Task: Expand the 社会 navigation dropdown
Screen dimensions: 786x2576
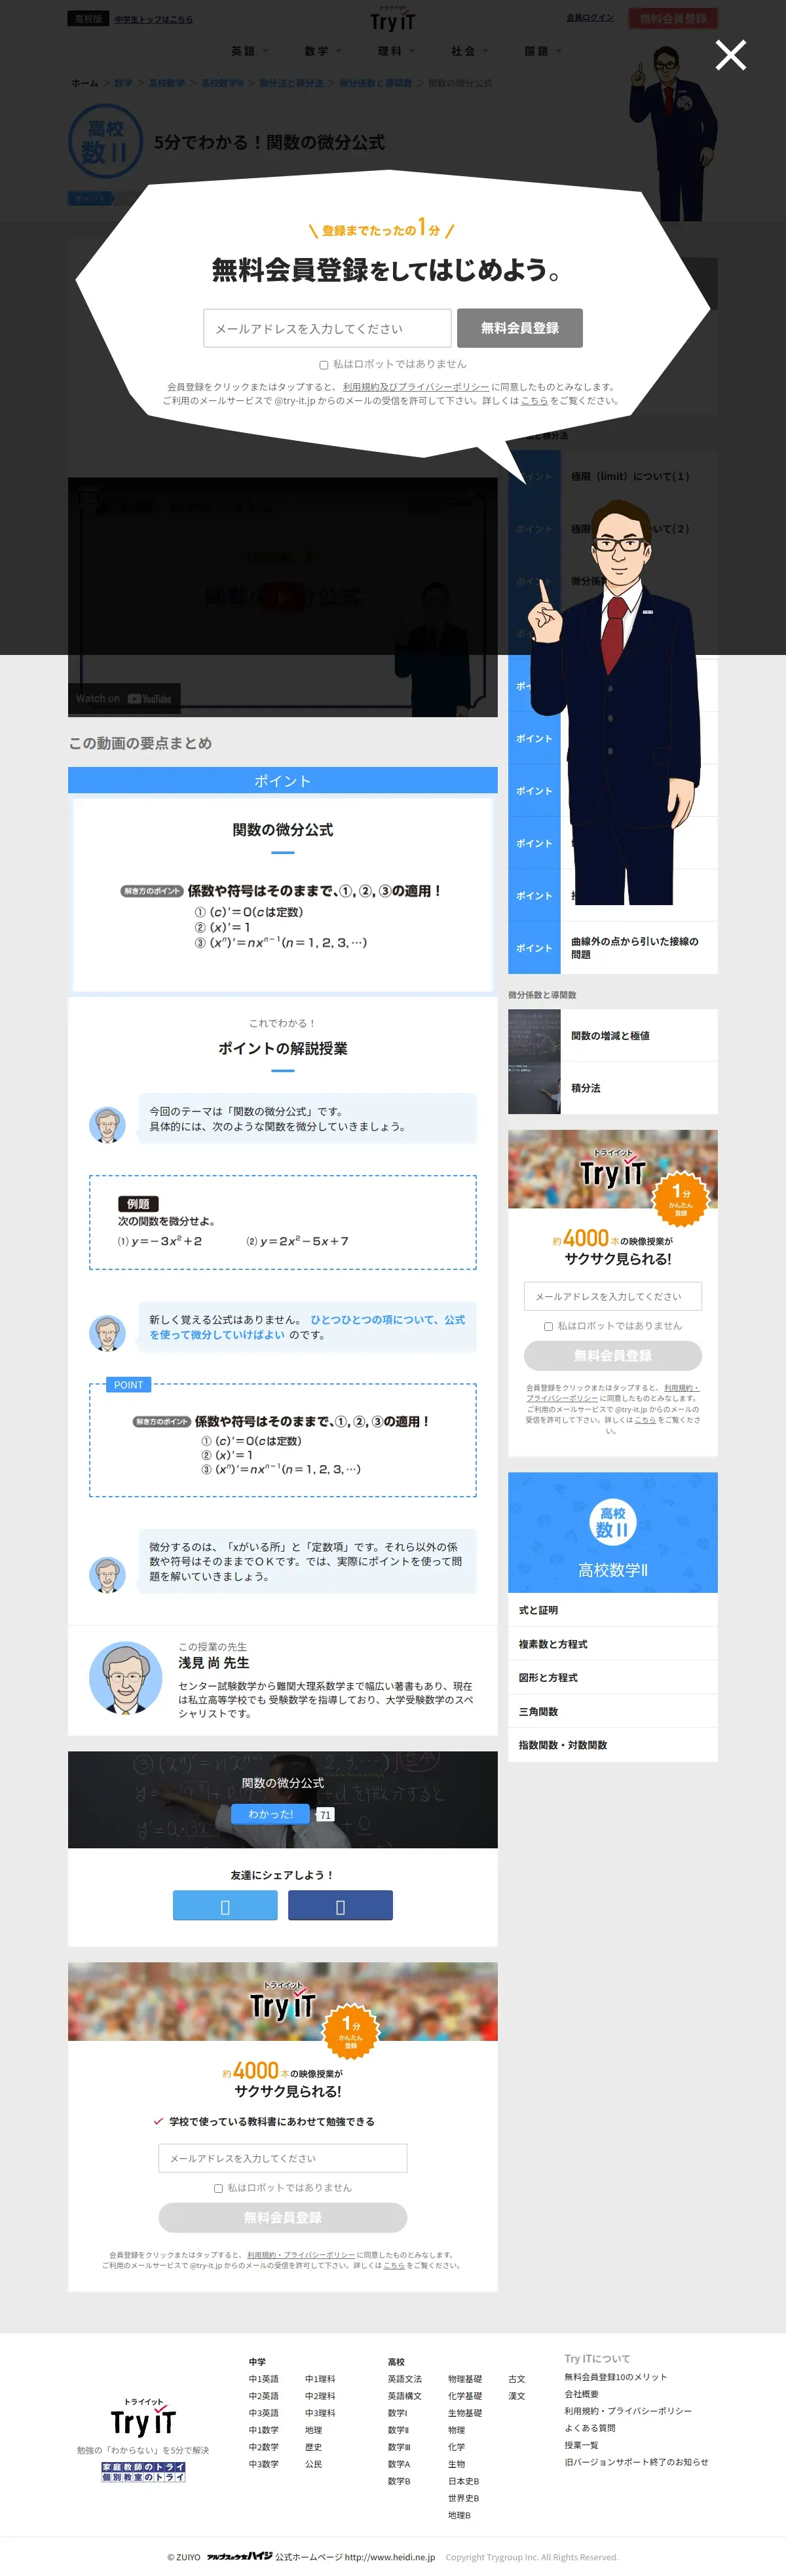Action: (x=469, y=51)
